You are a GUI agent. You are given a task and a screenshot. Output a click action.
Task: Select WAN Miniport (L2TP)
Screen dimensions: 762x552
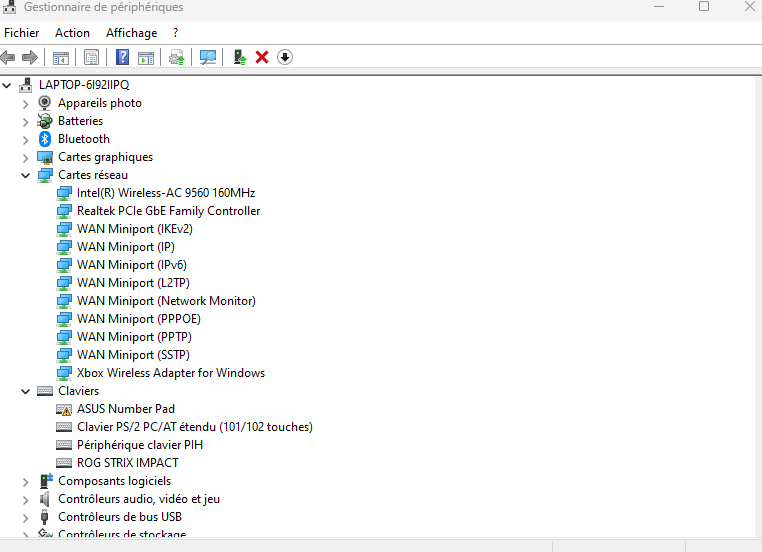click(x=133, y=283)
